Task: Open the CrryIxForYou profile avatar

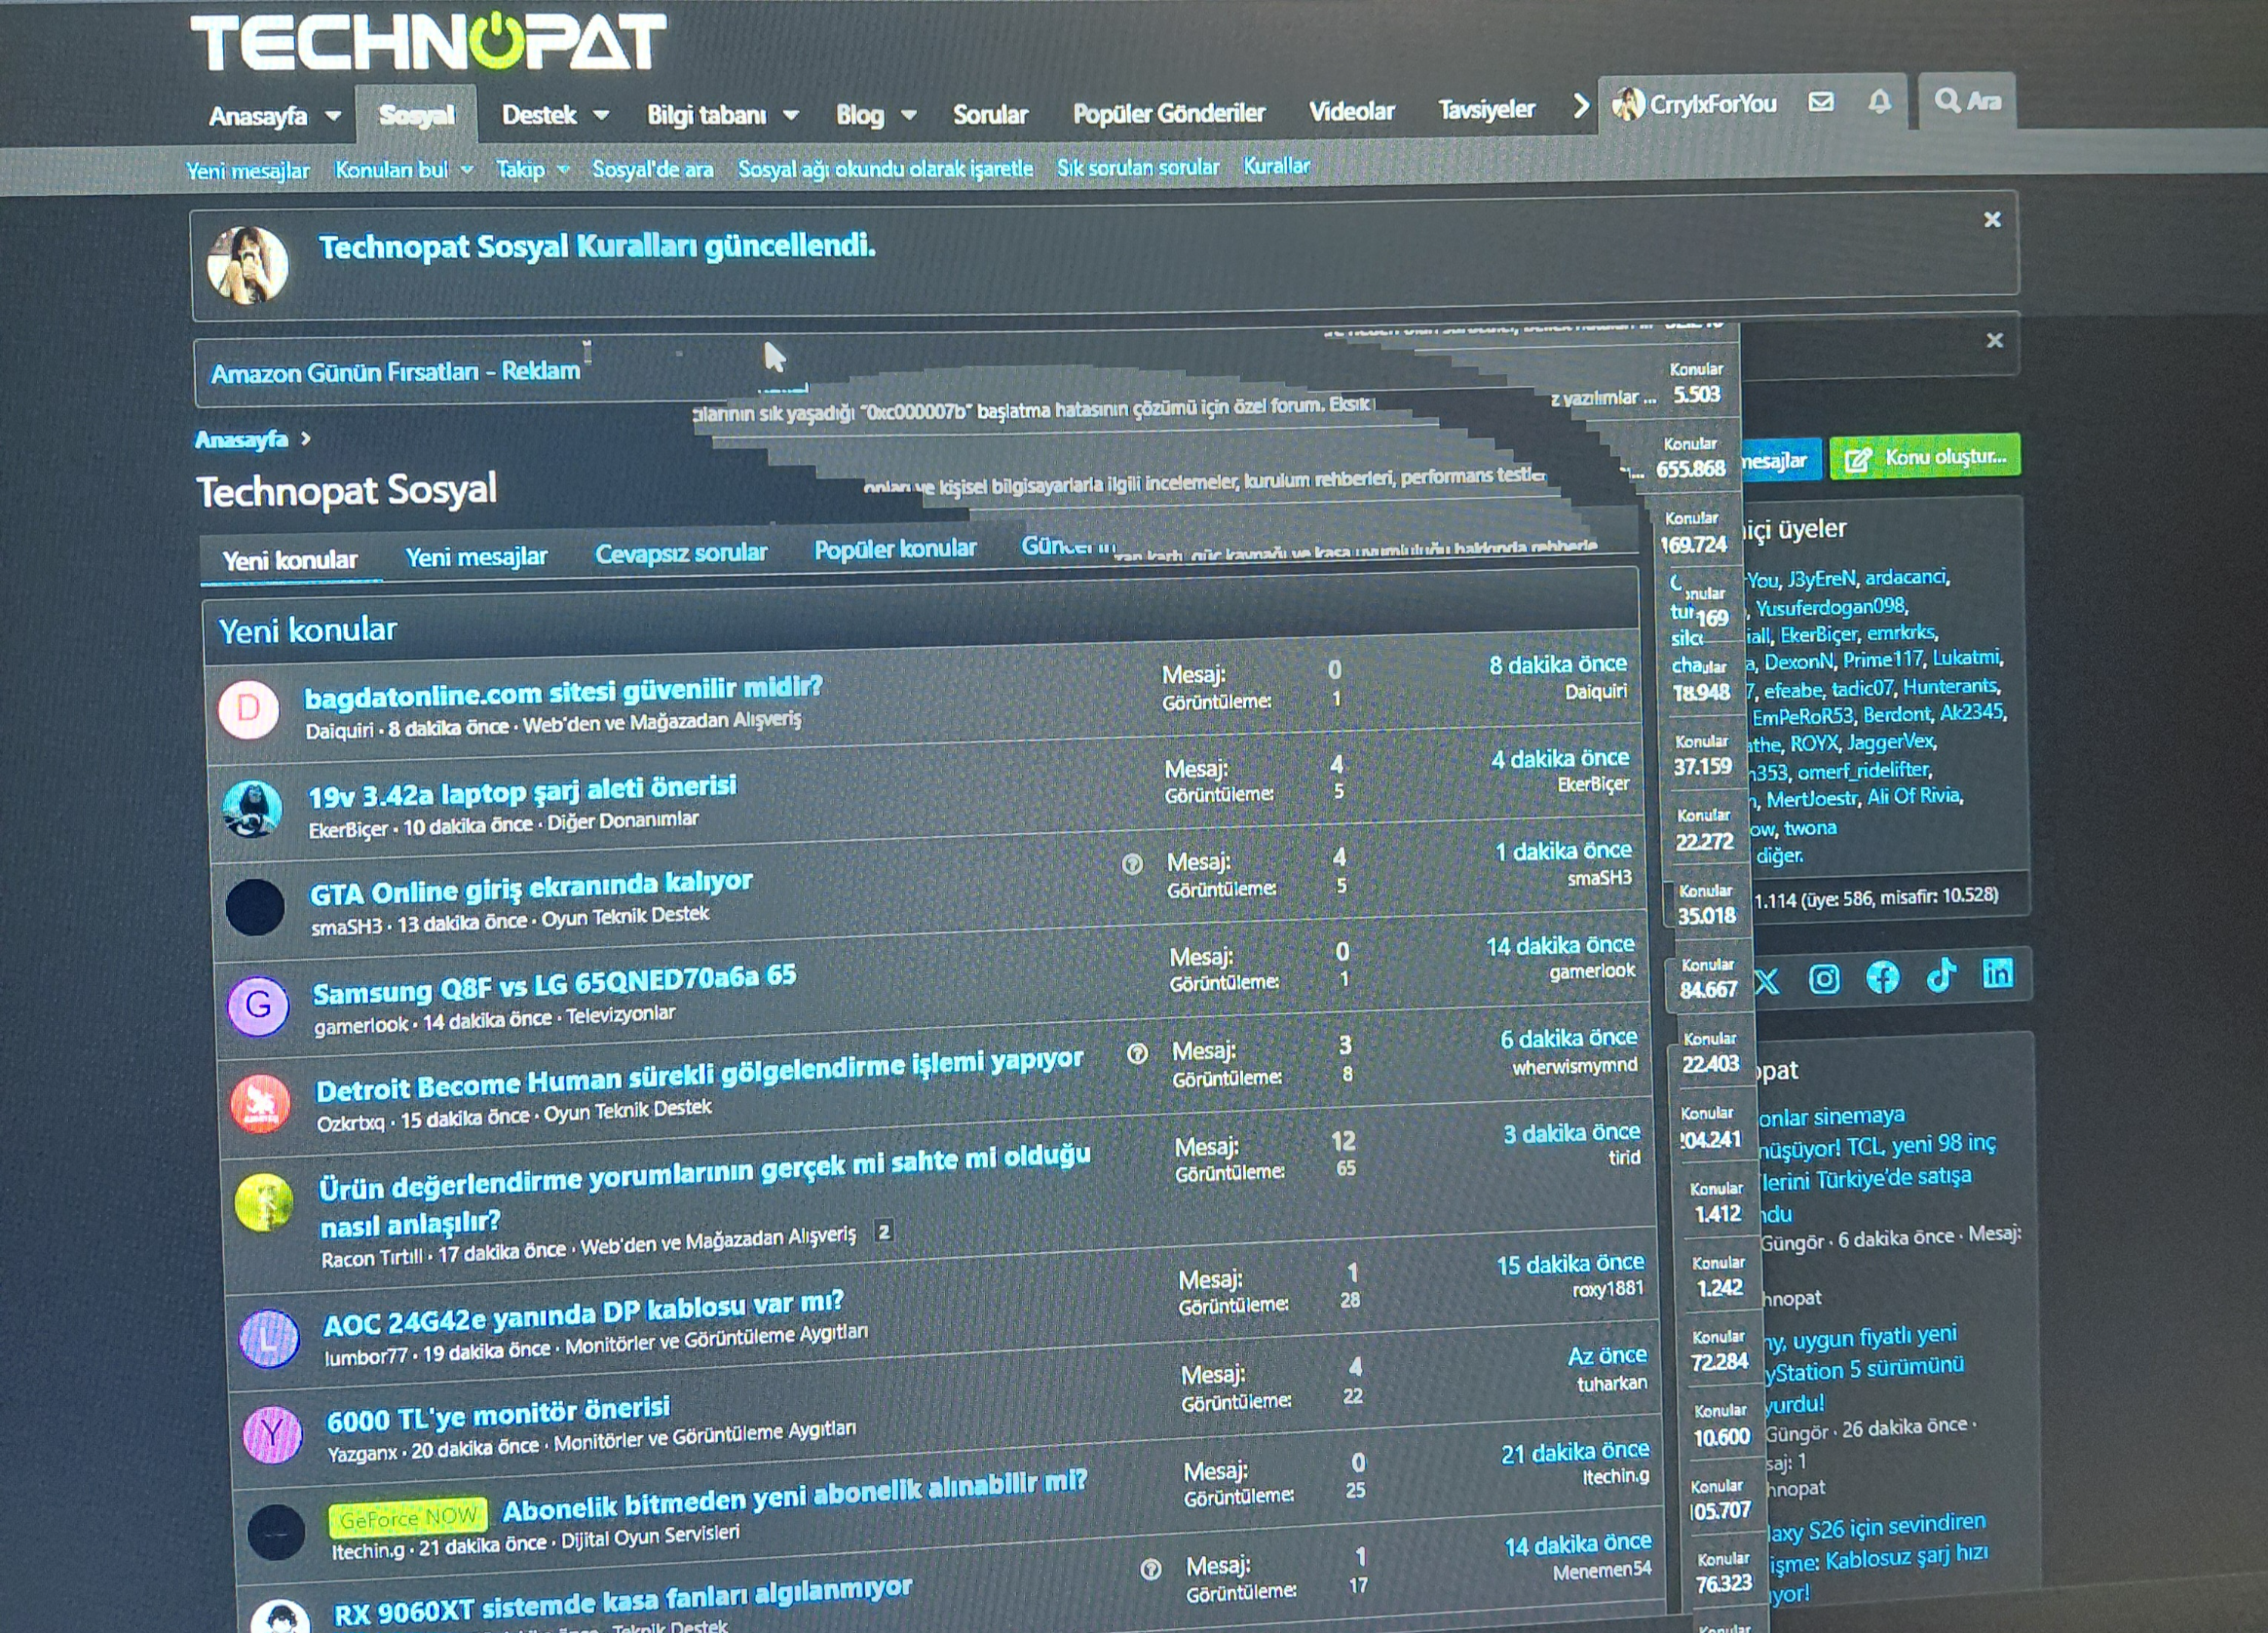Action: point(1628,103)
